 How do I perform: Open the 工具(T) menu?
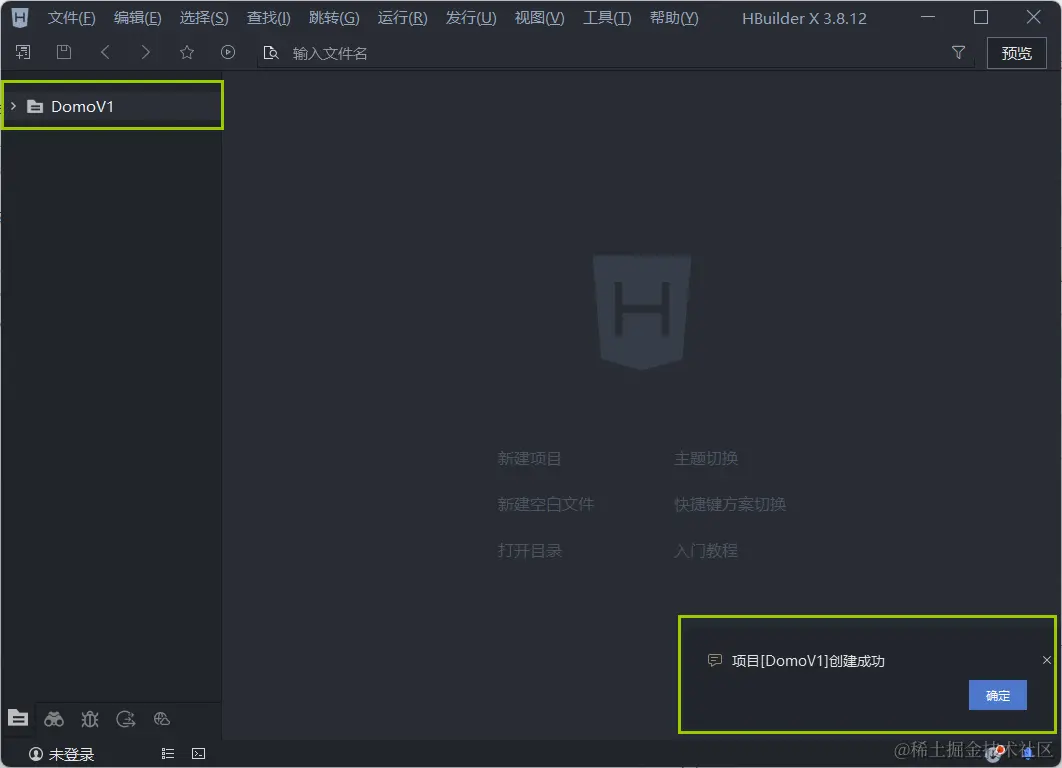(607, 18)
